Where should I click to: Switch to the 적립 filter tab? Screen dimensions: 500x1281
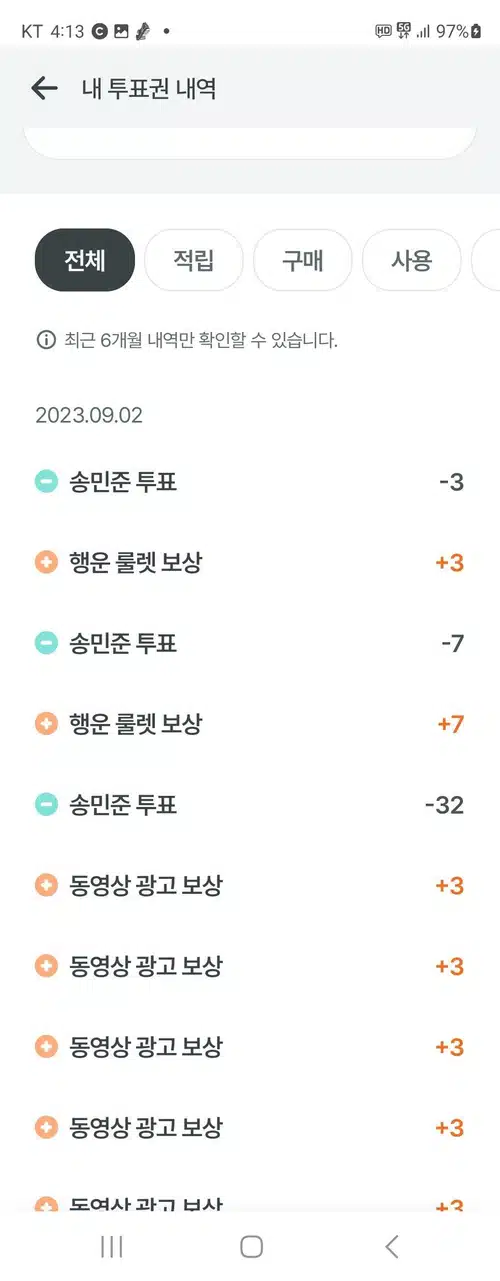[194, 260]
